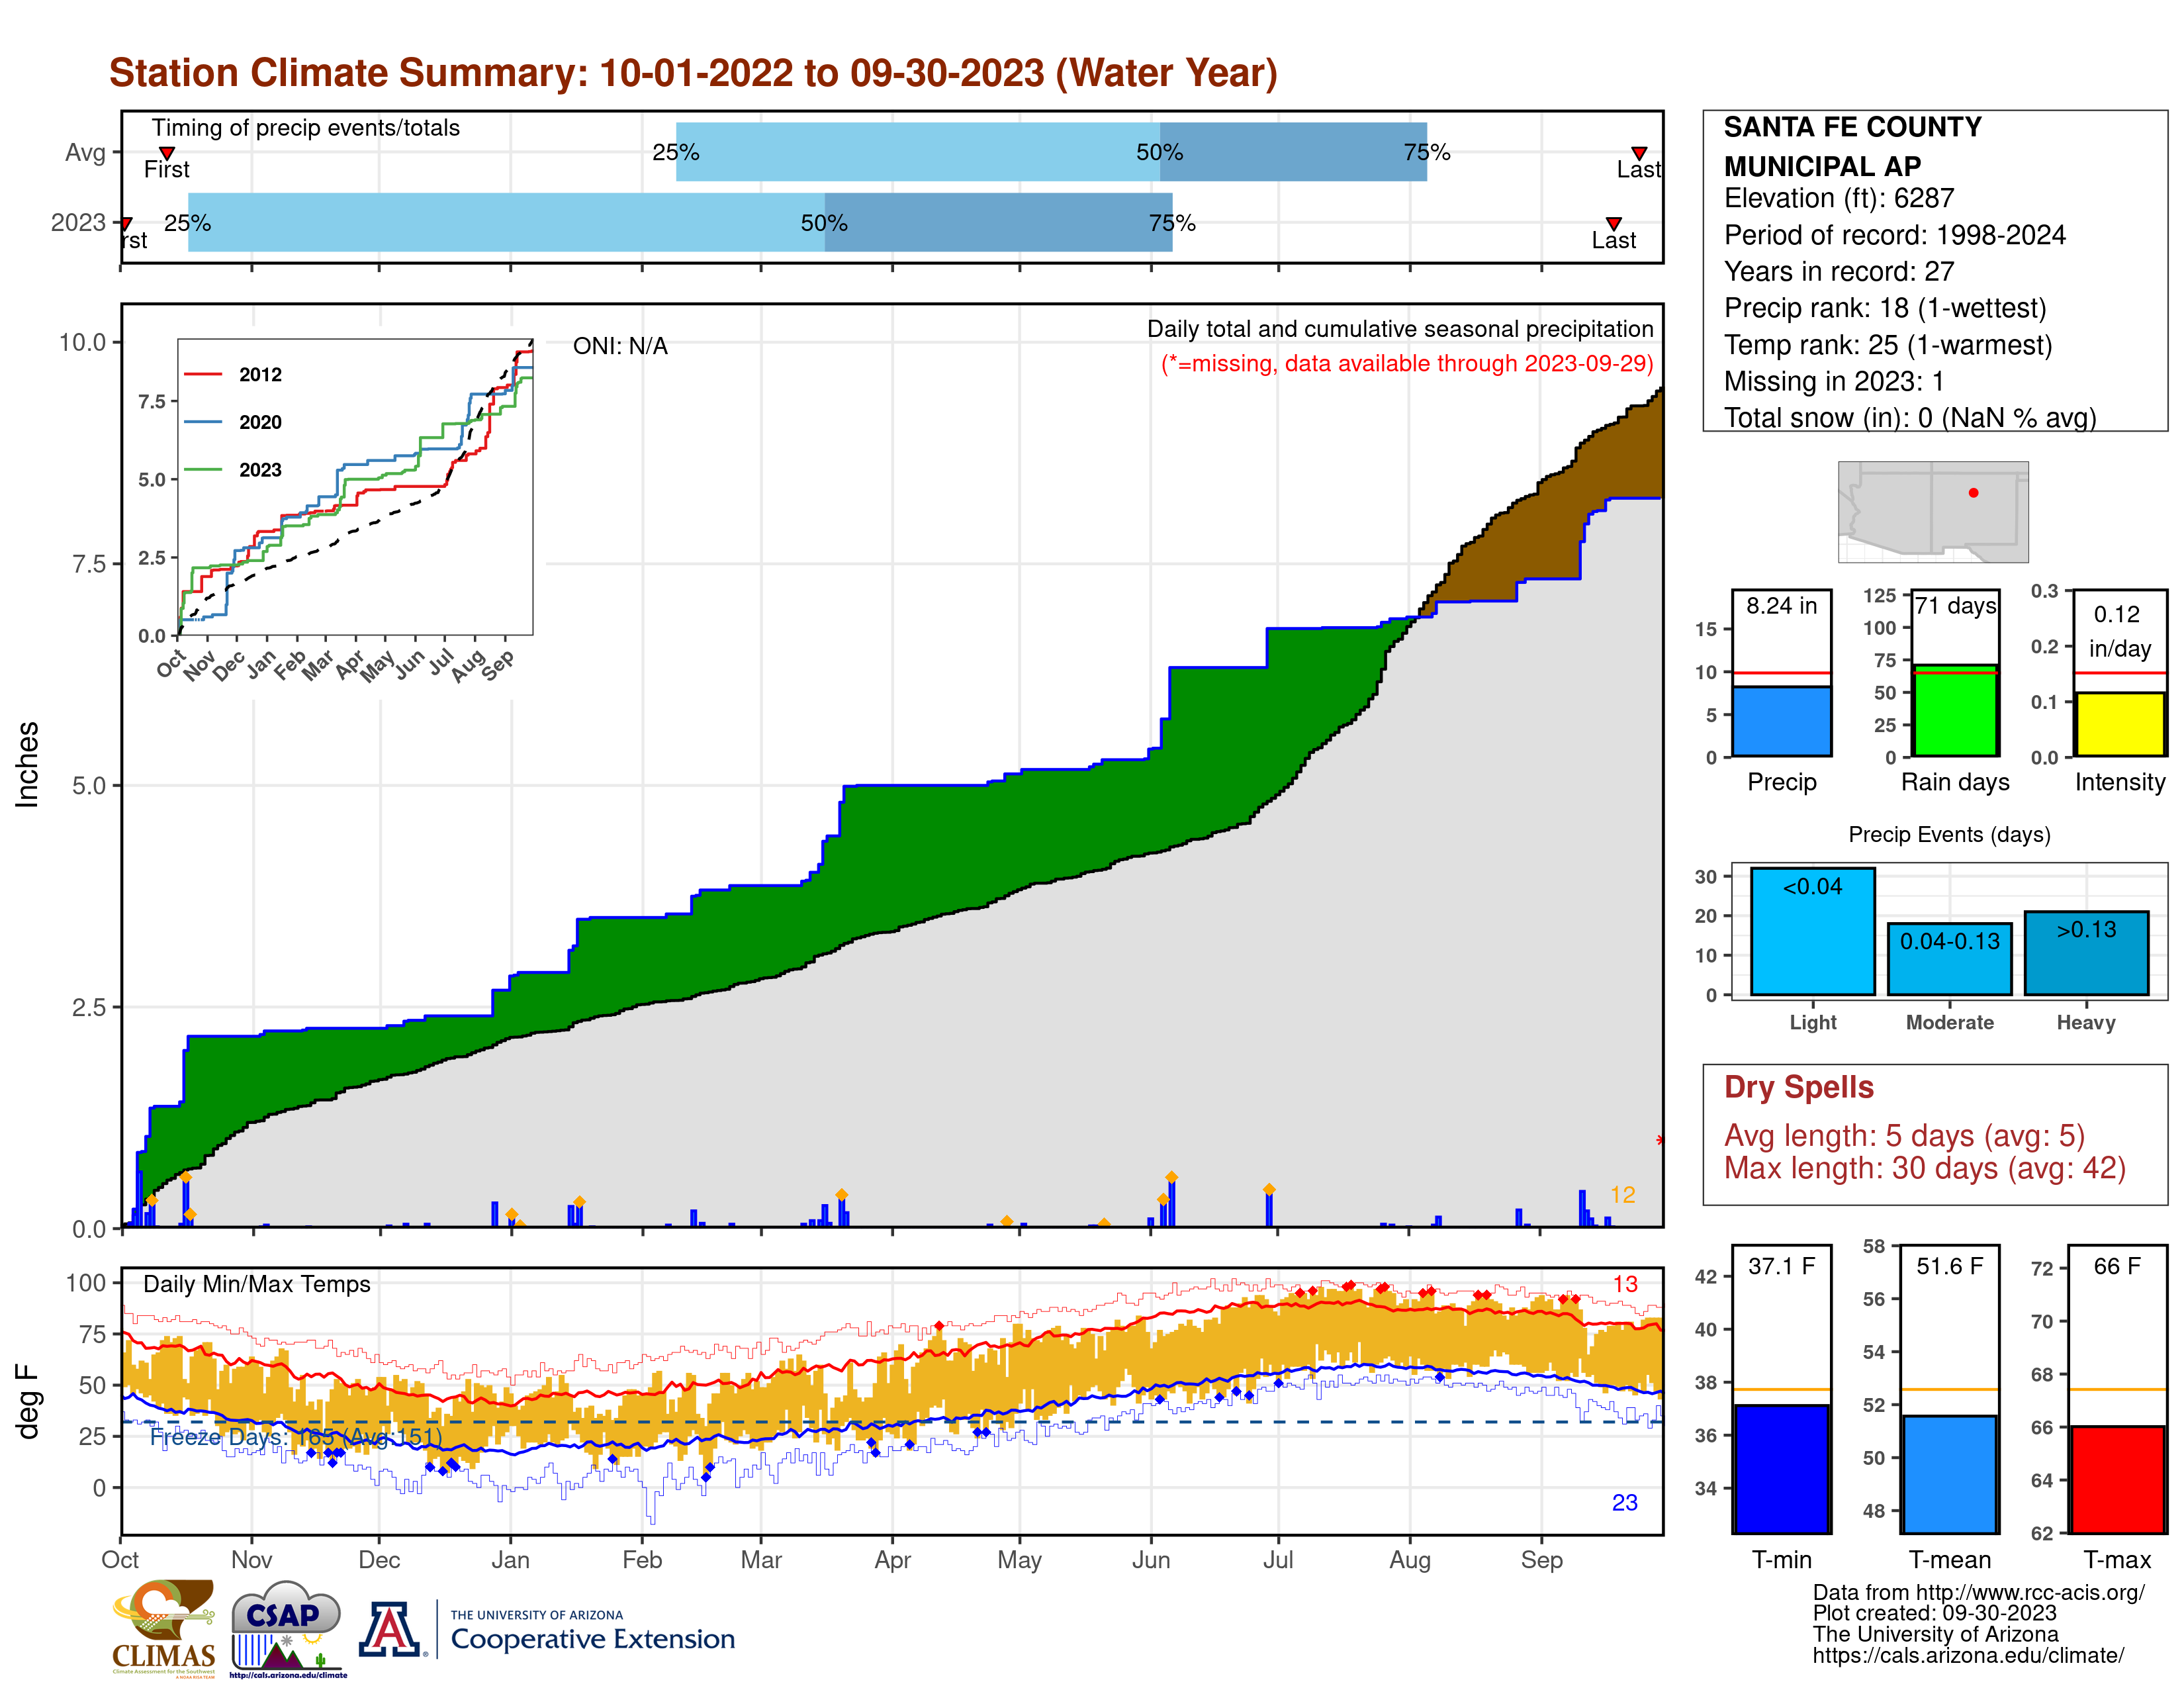
Task: Click the ONI: N/A label
Action: pos(620,346)
